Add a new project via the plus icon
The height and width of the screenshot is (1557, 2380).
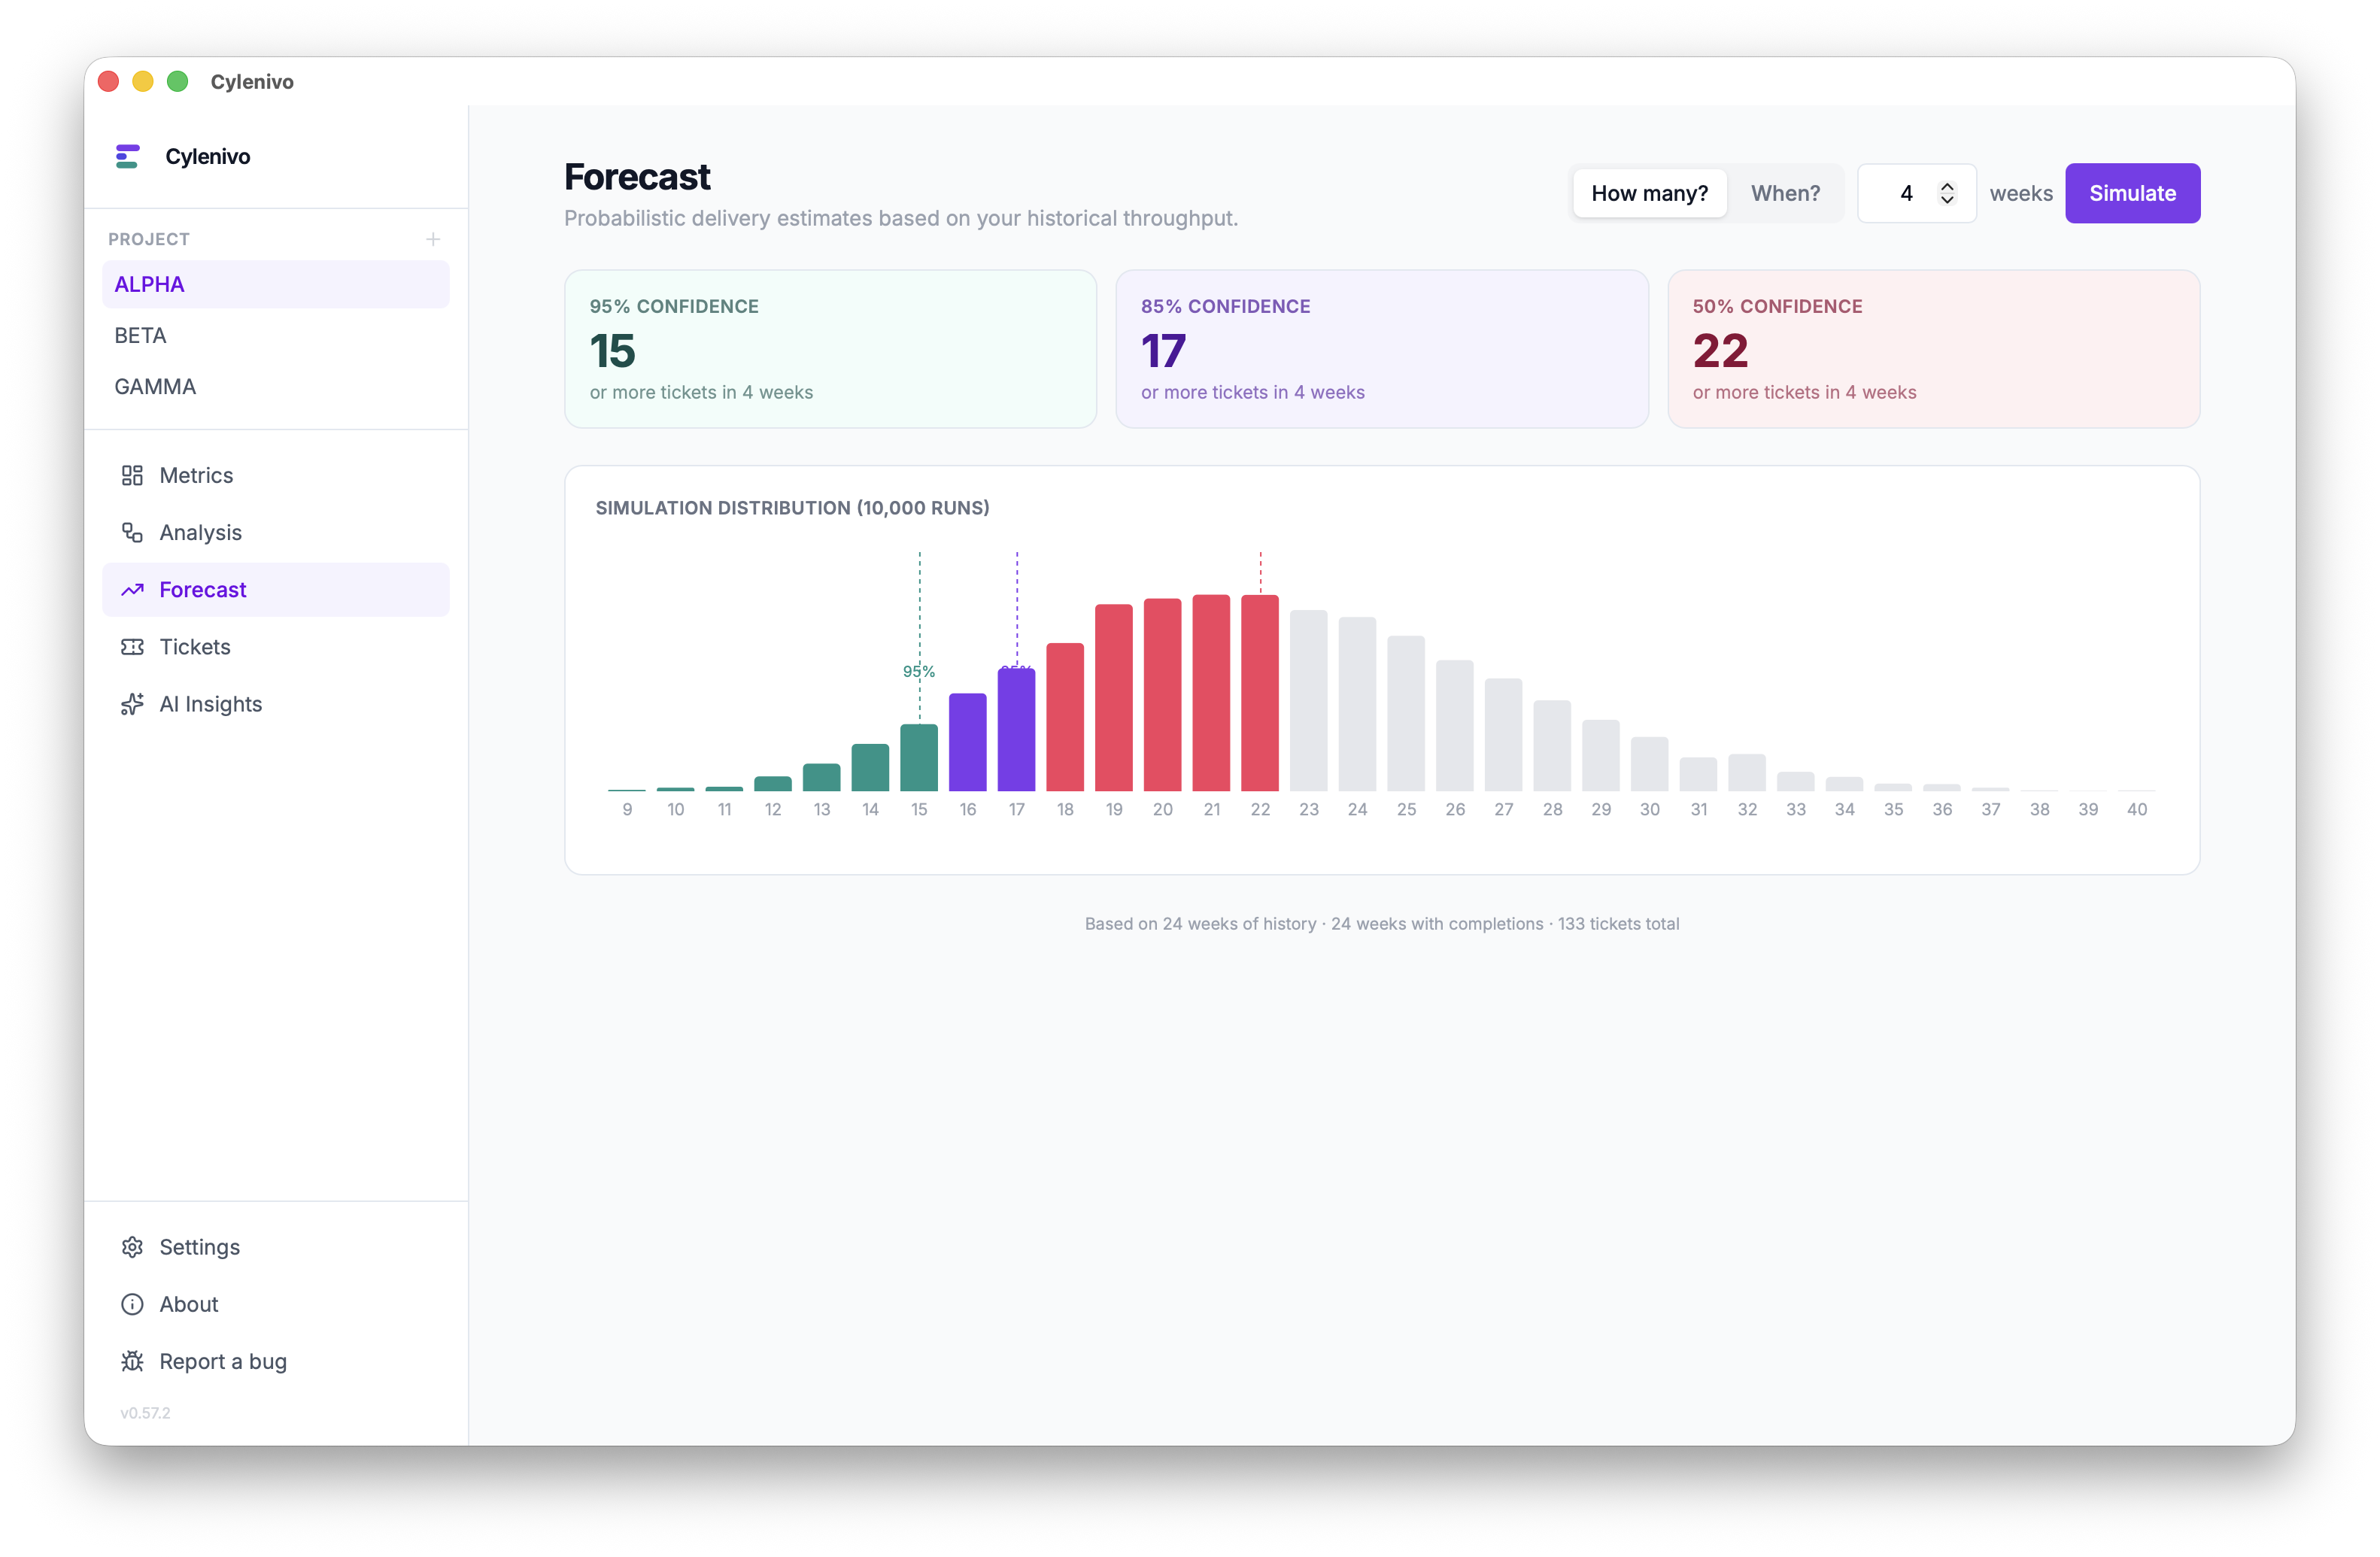[x=433, y=239]
